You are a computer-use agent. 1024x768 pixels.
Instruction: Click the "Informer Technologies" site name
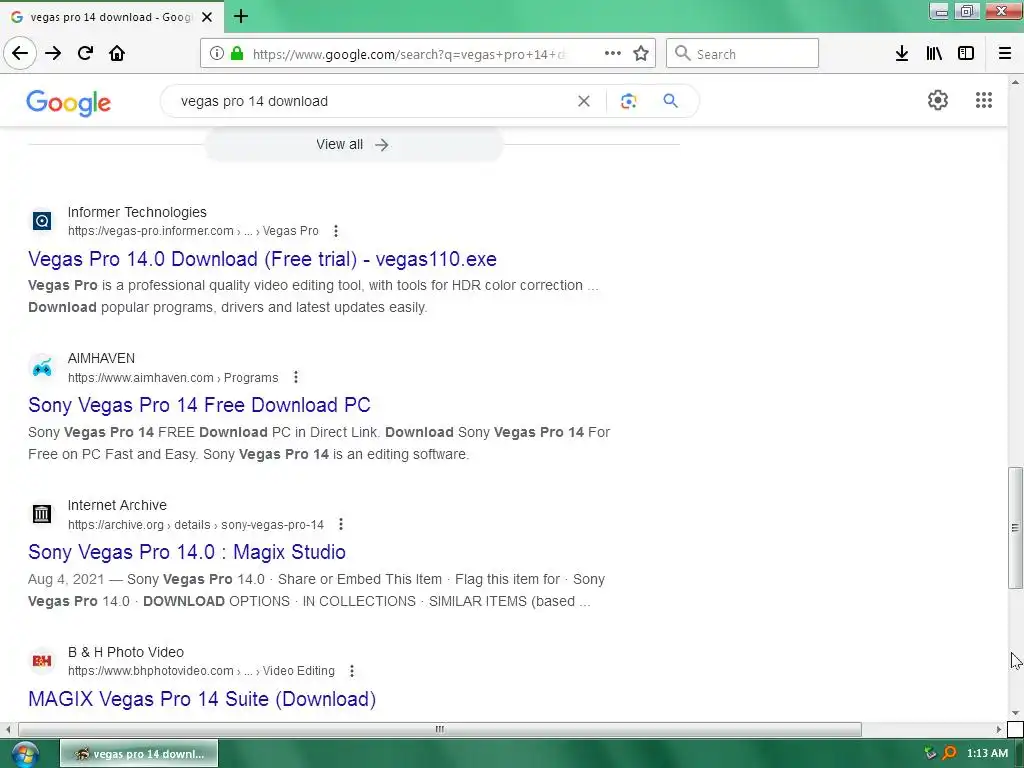click(137, 212)
